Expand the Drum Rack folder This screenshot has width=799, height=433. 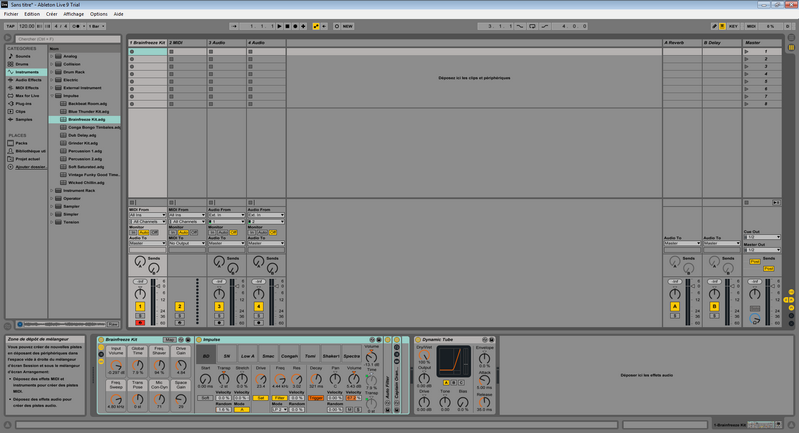tap(51, 72)
